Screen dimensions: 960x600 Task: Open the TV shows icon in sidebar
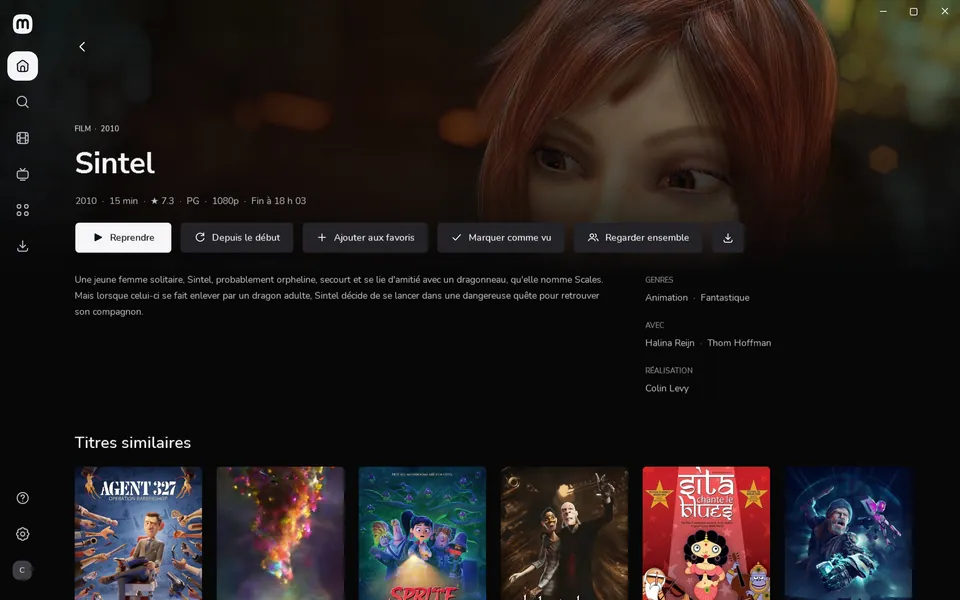[x=23, y=174]
